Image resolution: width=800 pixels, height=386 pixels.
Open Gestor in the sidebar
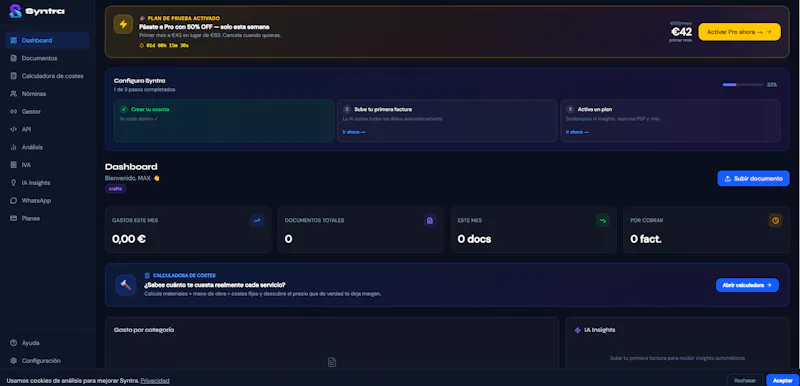pyautogui.click(x=47, y=111)
